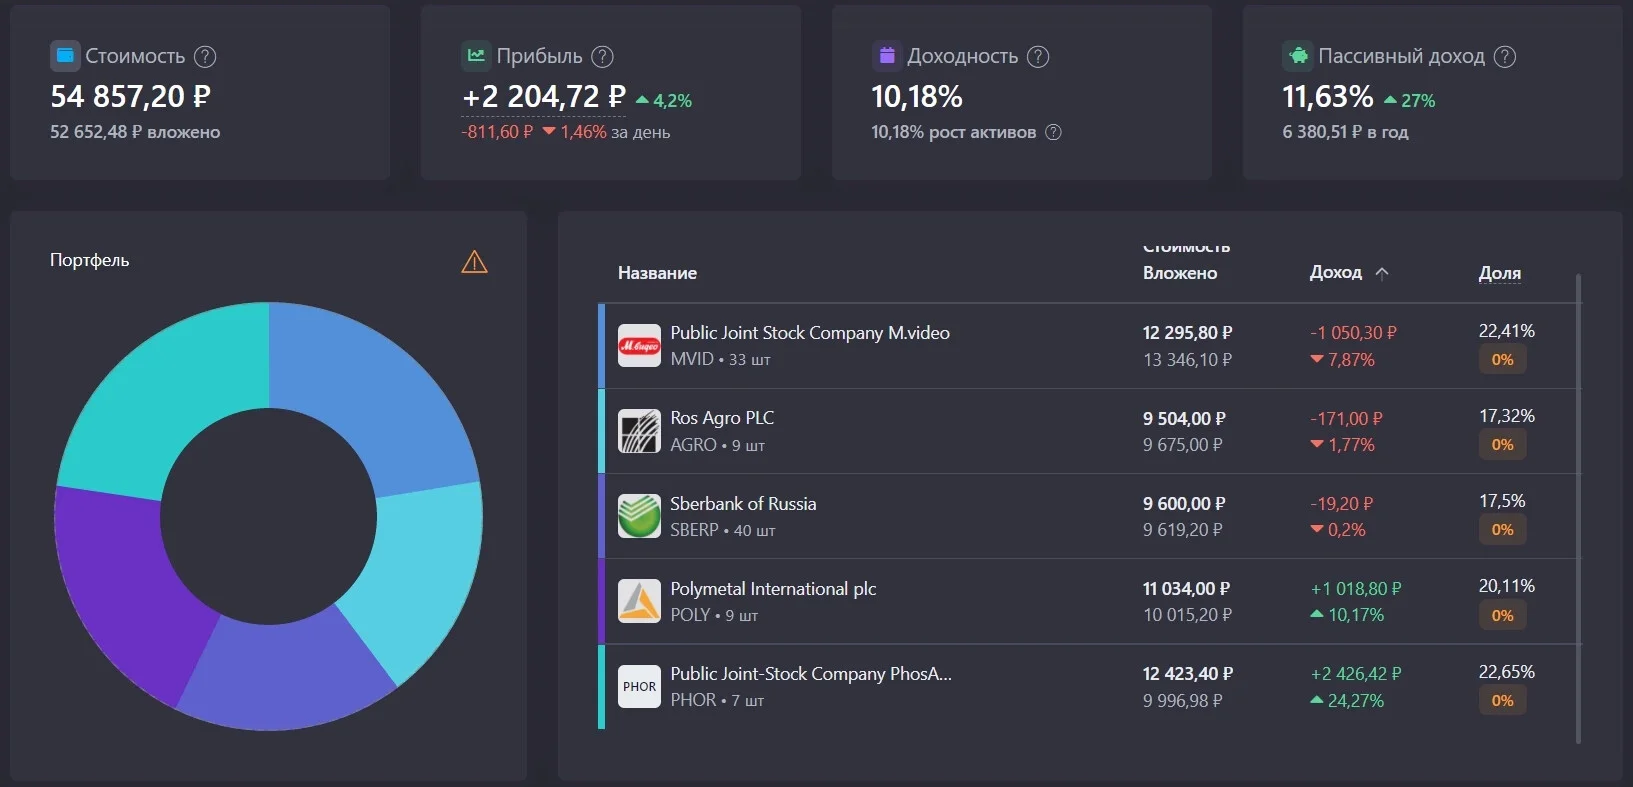This screenshot has width=1633, height=787.
Task: Click the 0% badge in the AGRO row
Action: [x=1502, y=445]
